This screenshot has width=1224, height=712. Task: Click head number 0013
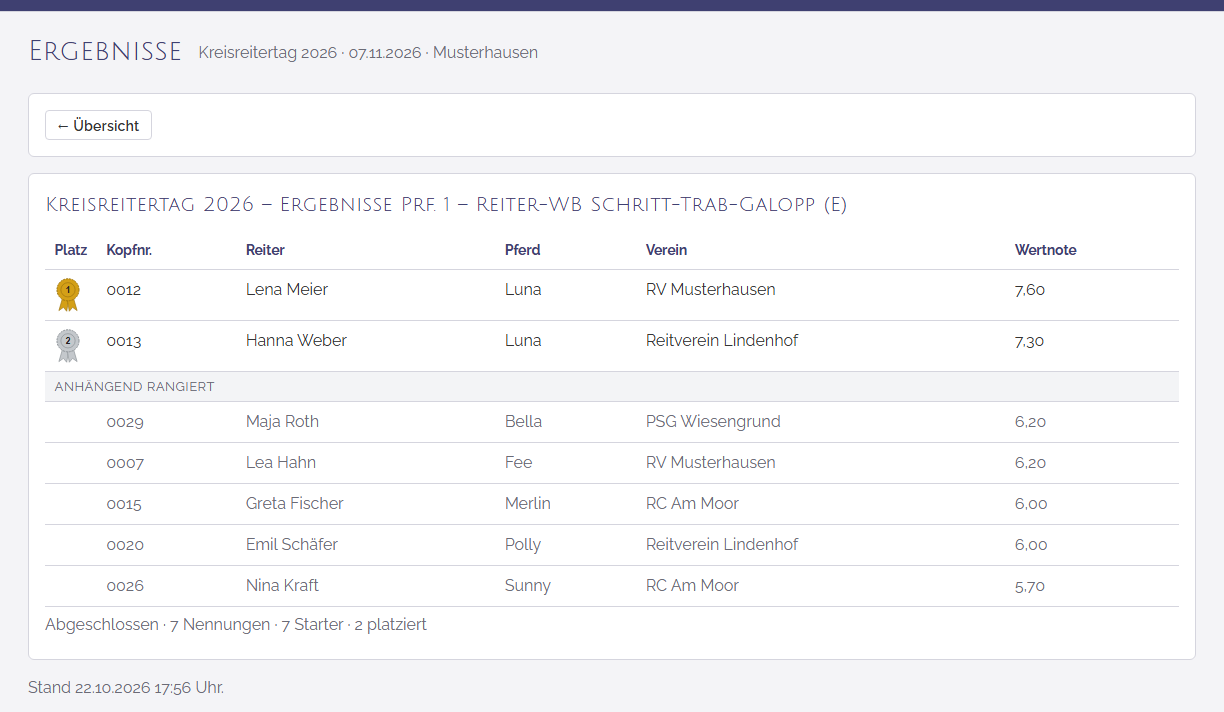click(x=124, y=341)
